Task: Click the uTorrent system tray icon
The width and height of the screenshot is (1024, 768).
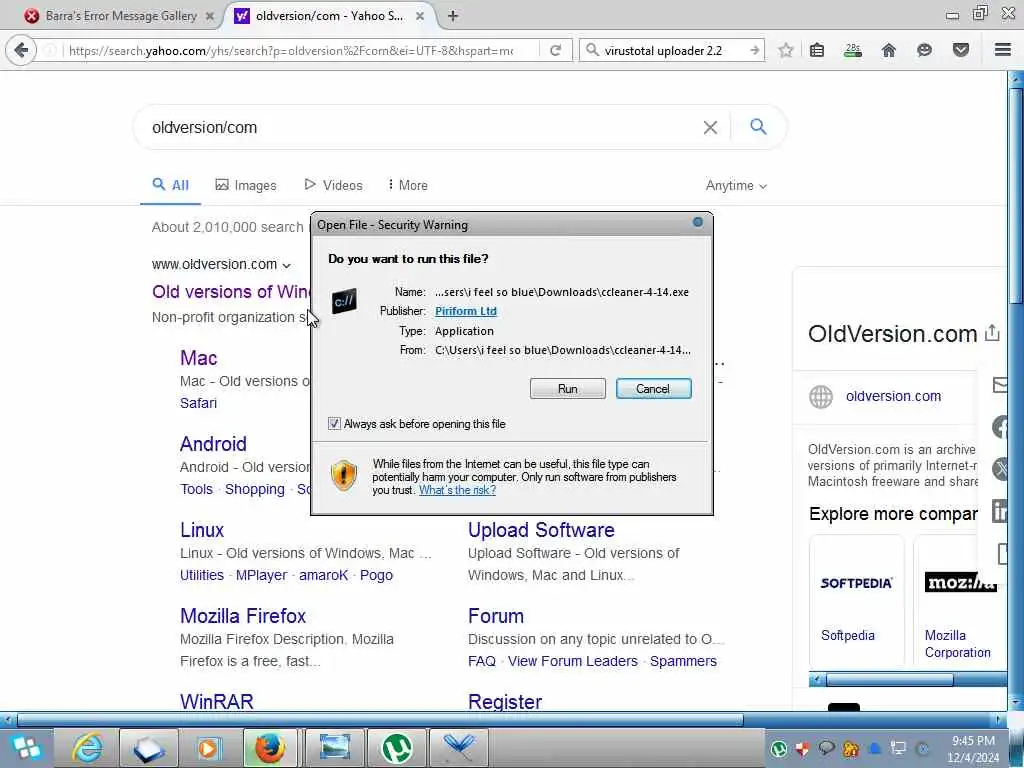Action: [x=778, y=748]
